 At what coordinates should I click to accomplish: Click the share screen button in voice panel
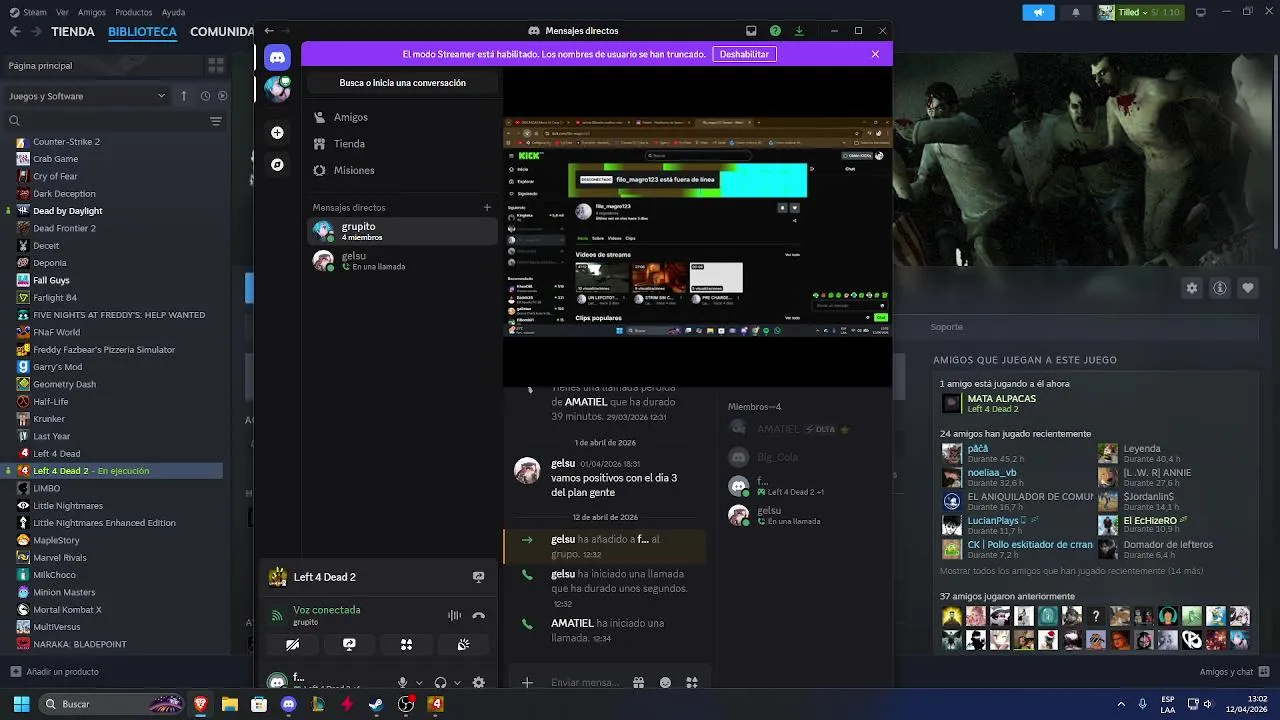click(349, 645)
